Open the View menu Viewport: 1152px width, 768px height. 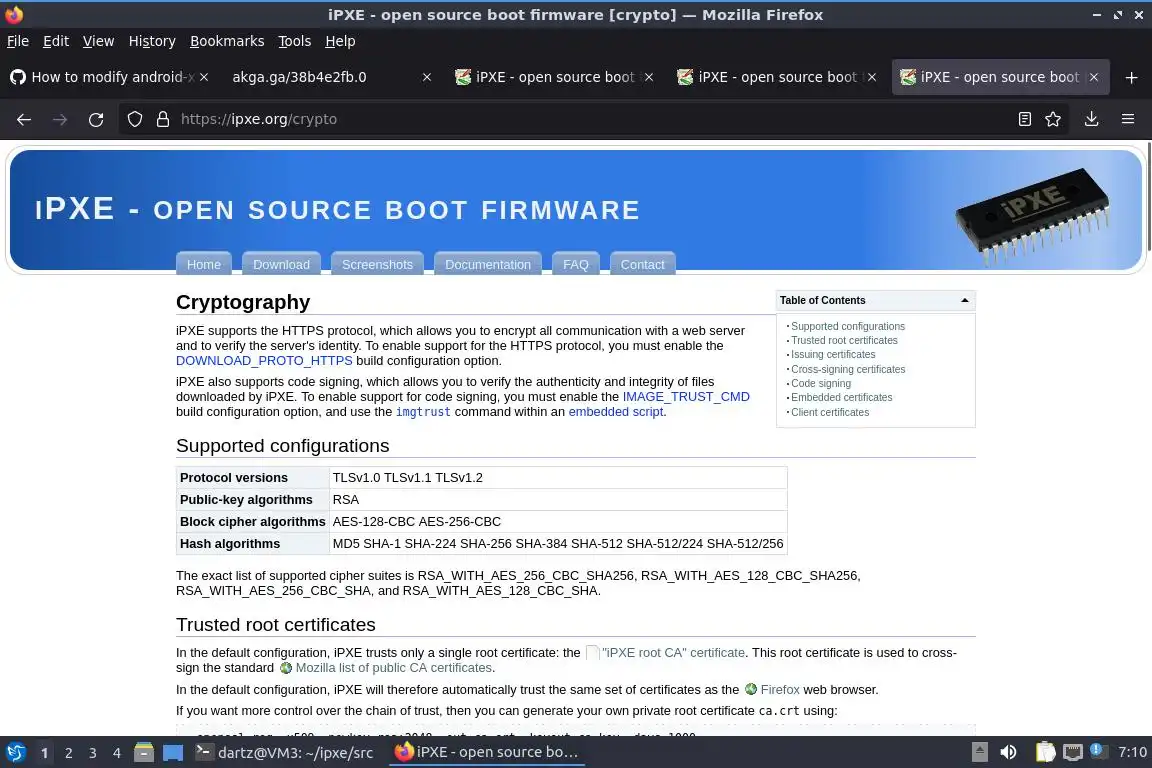point(98,41)
